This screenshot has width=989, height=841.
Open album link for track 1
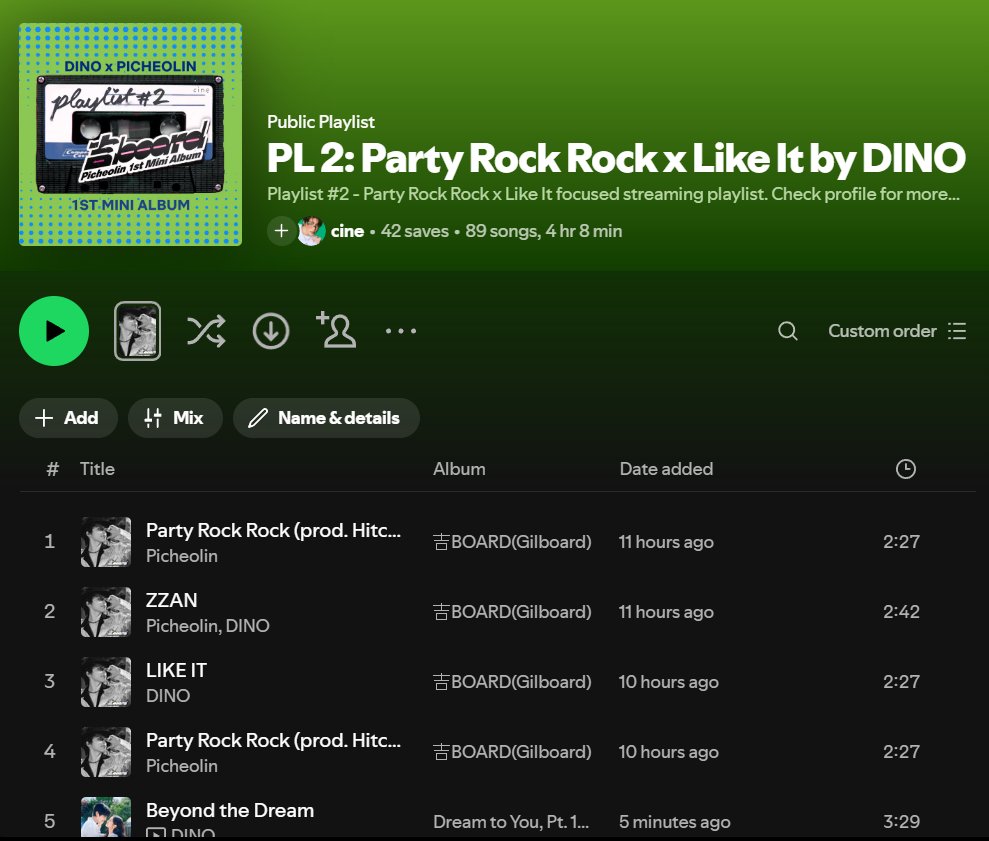(512, 542)
